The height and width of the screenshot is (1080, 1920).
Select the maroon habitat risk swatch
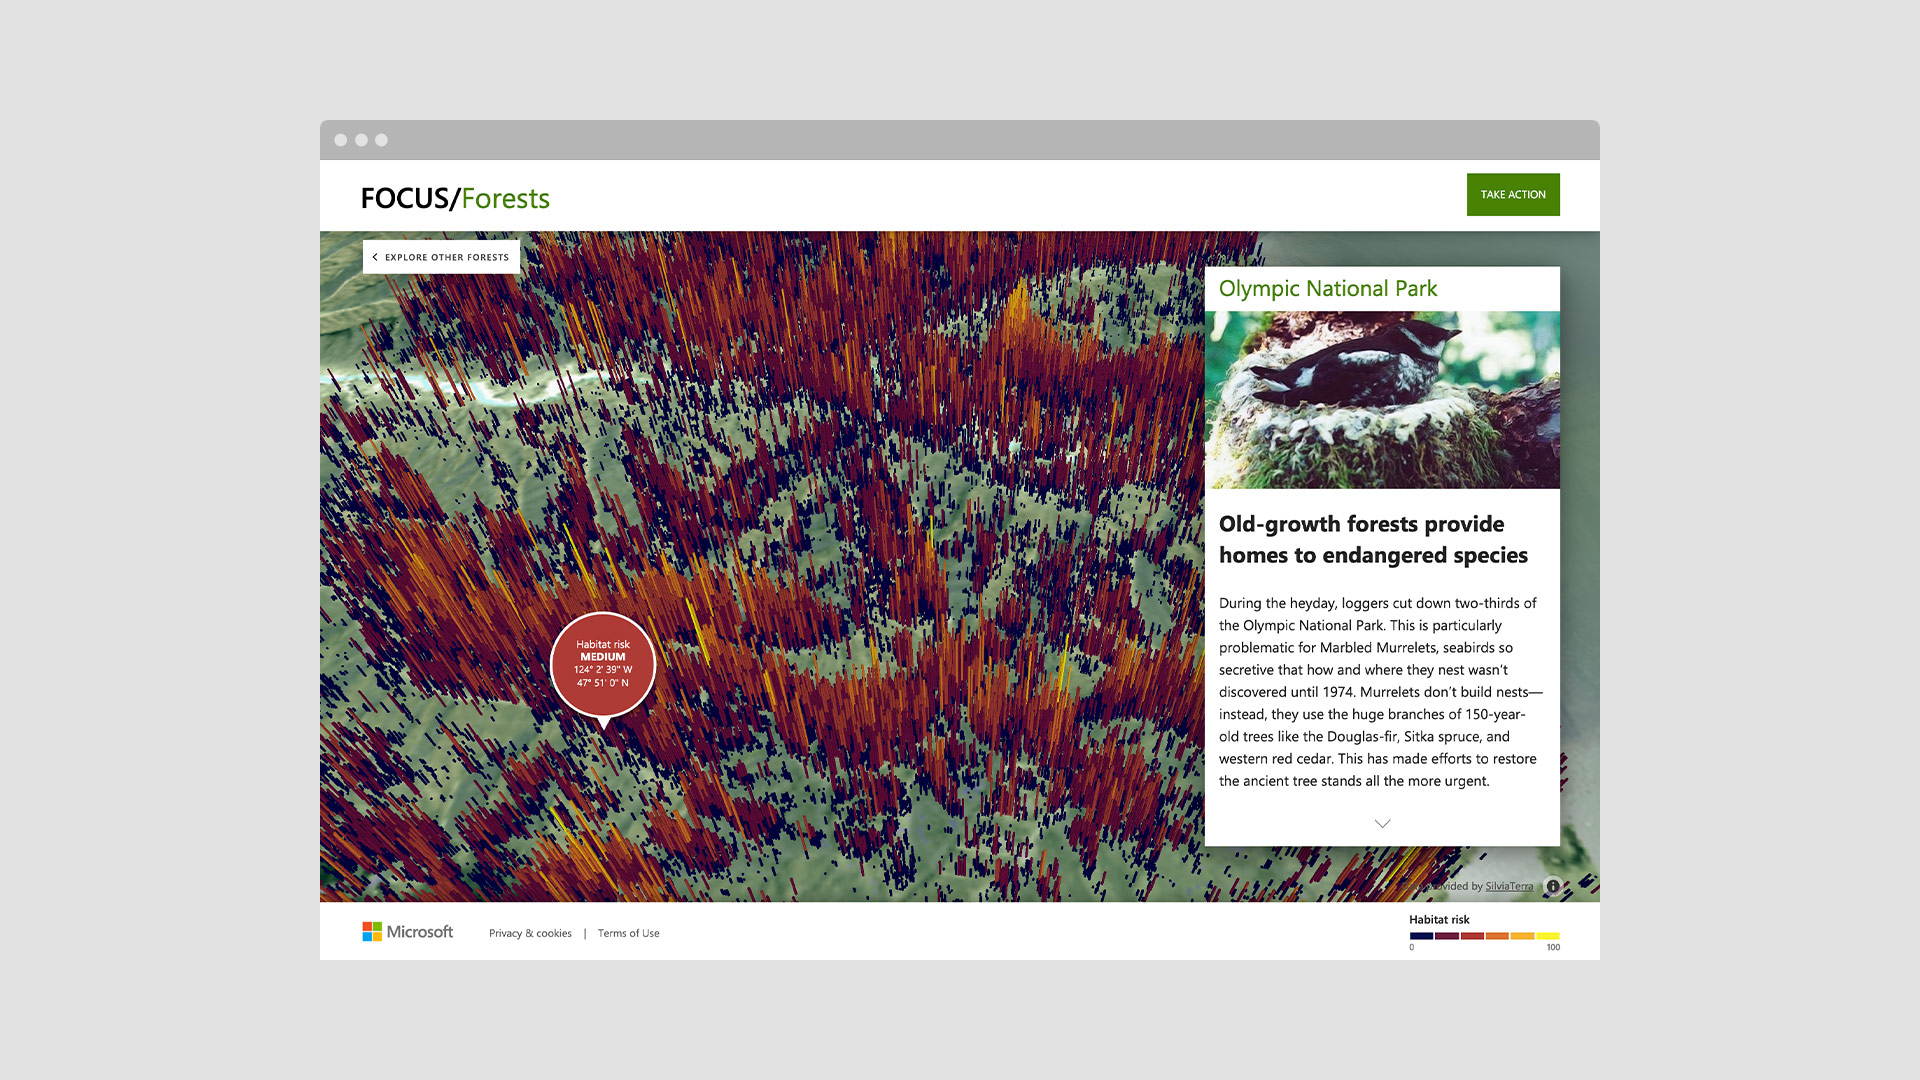[x=1447, y=936]
